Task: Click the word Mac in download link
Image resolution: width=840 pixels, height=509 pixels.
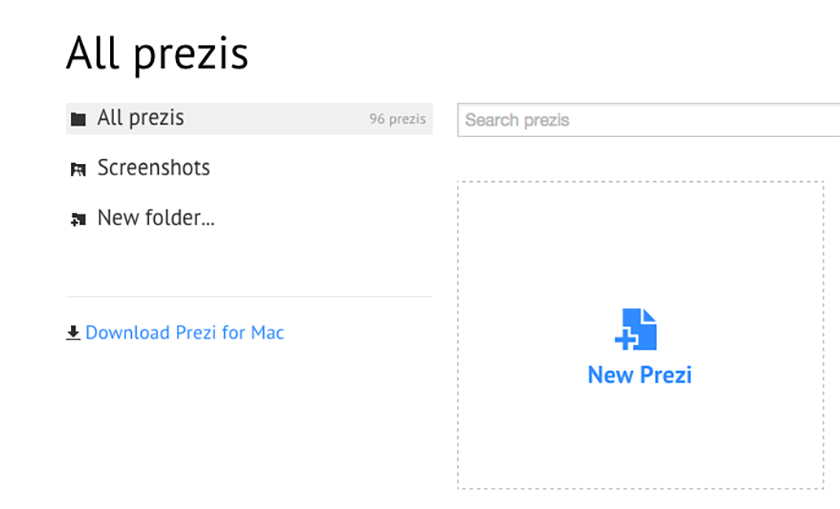Action: (267, 333)
